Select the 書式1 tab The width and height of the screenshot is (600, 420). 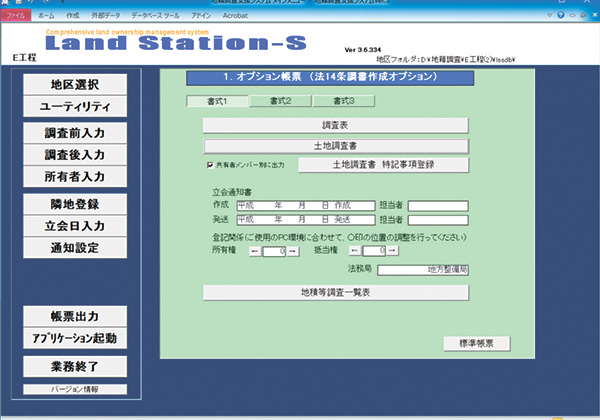pyautogui.click(x=216, y=100)
